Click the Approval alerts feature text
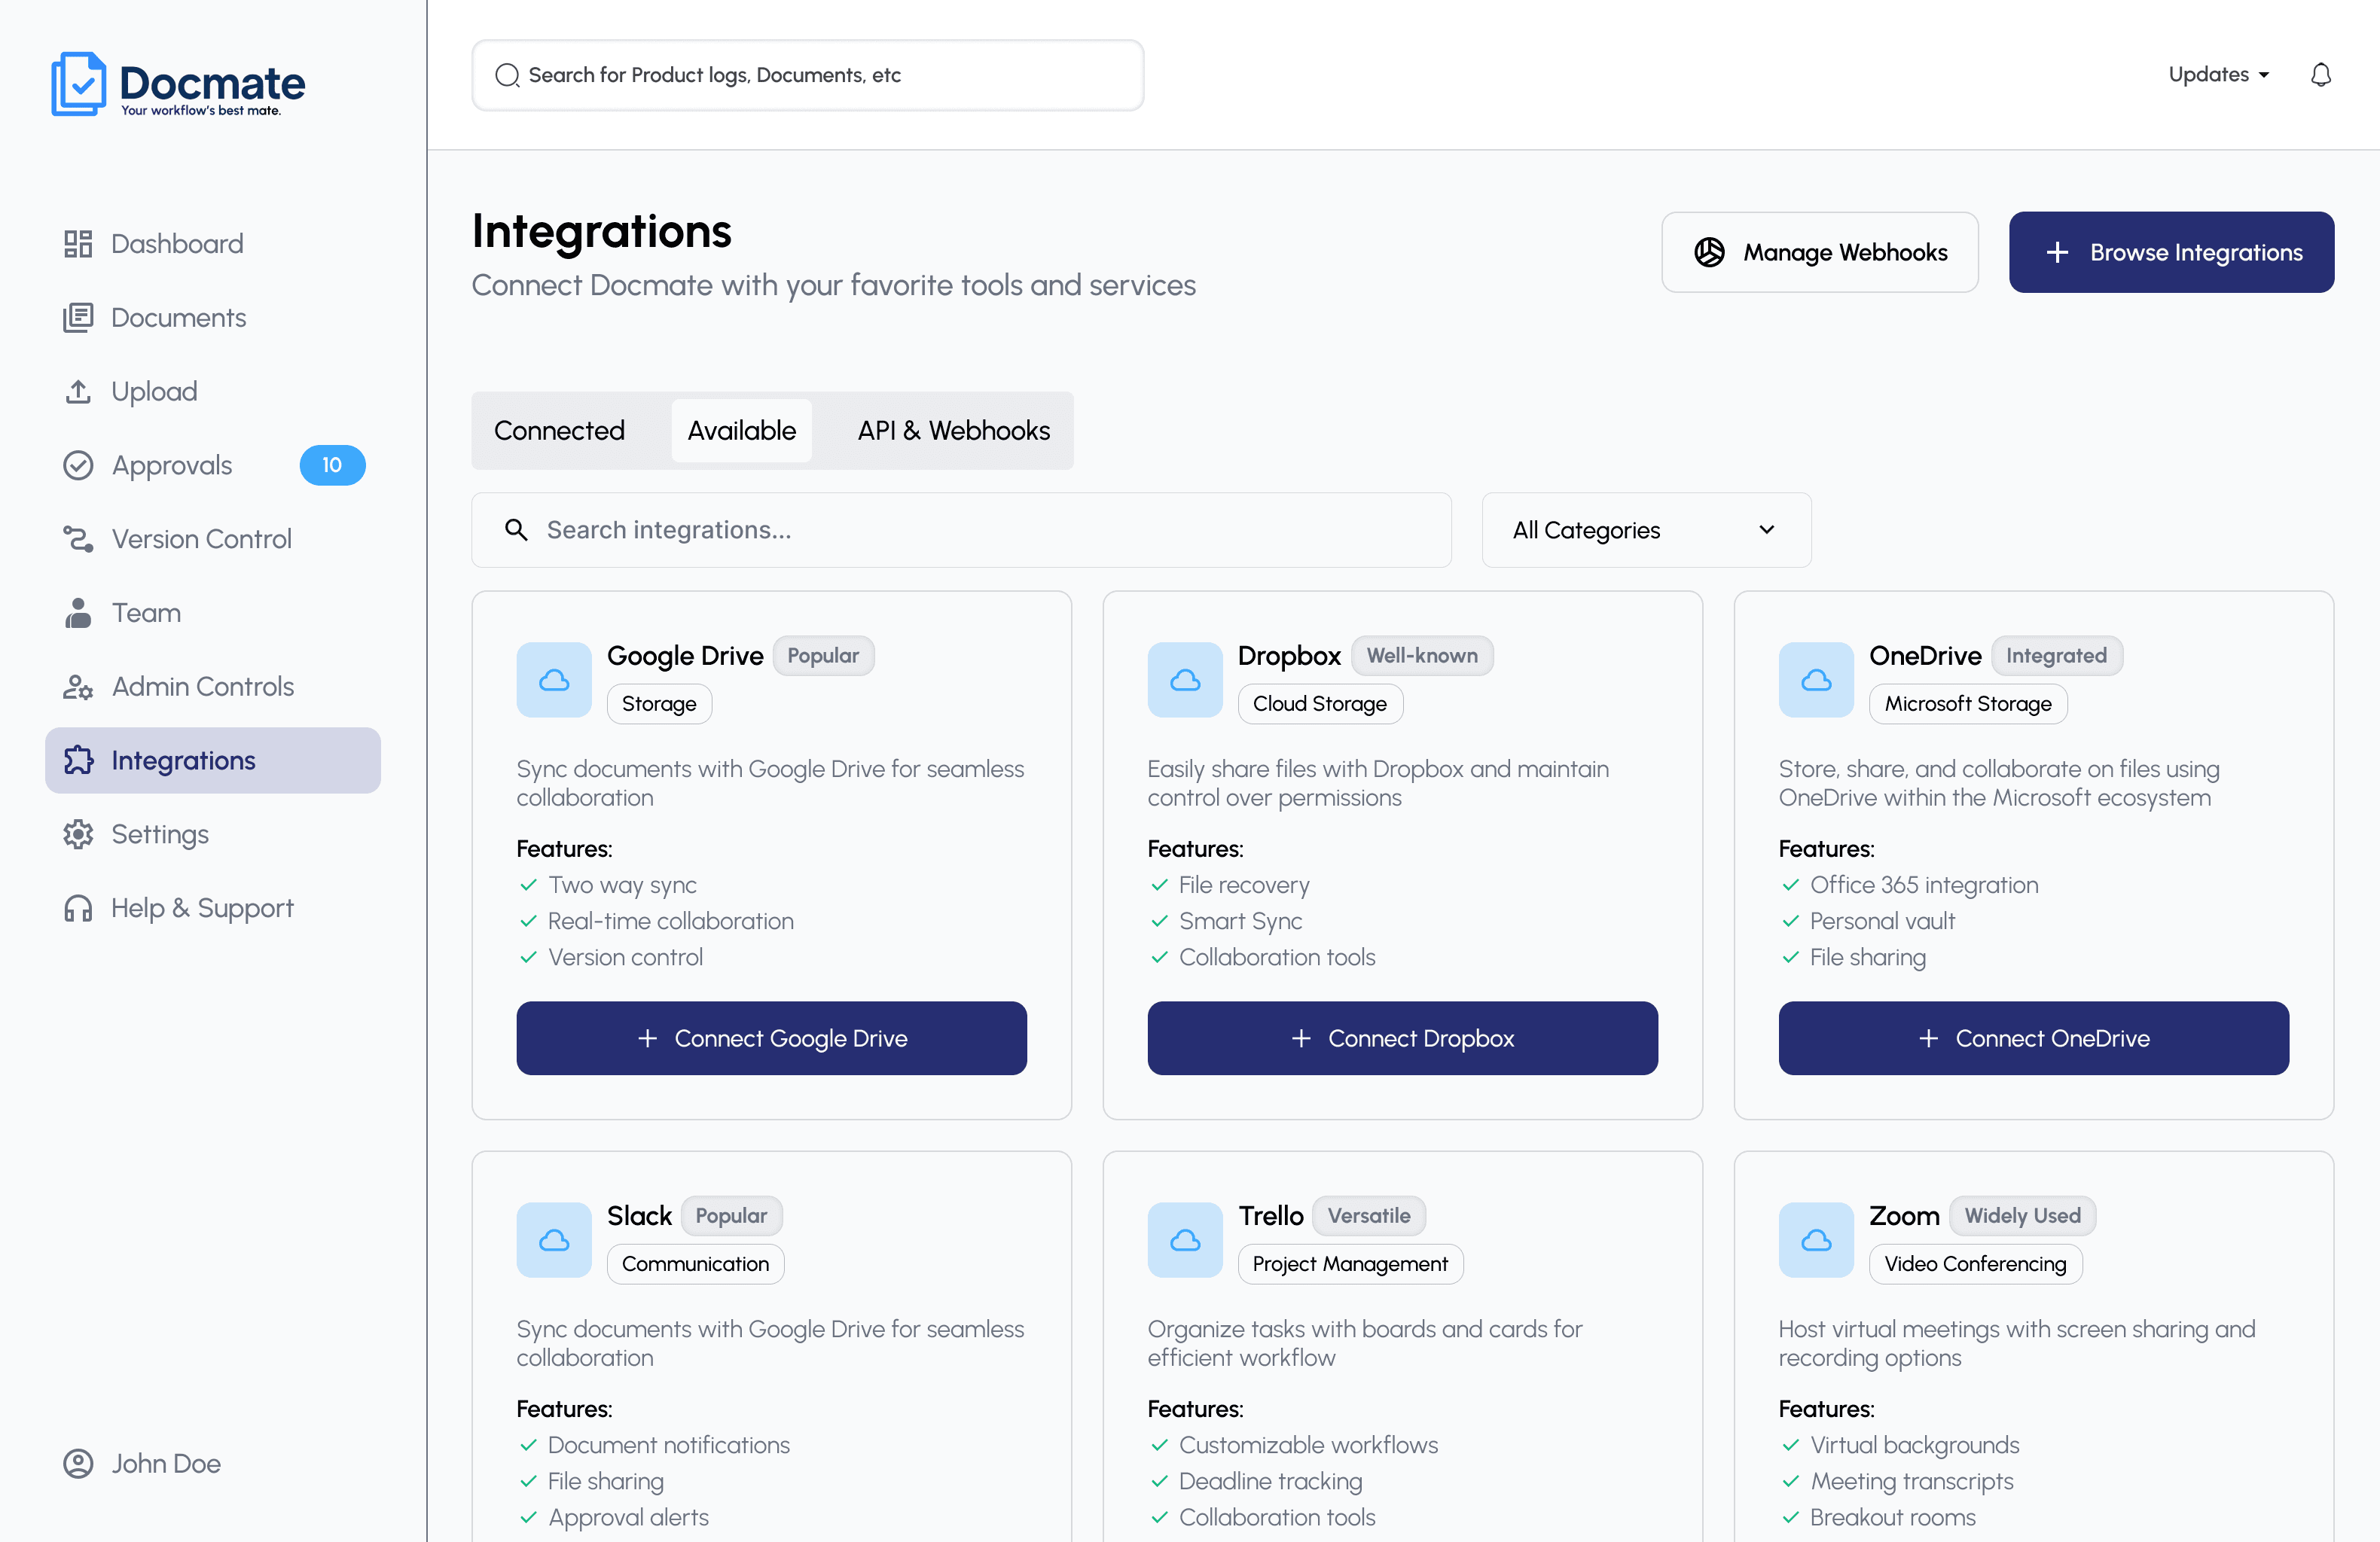Screen dimensions: 2380x1542 tap(628, 1517)
